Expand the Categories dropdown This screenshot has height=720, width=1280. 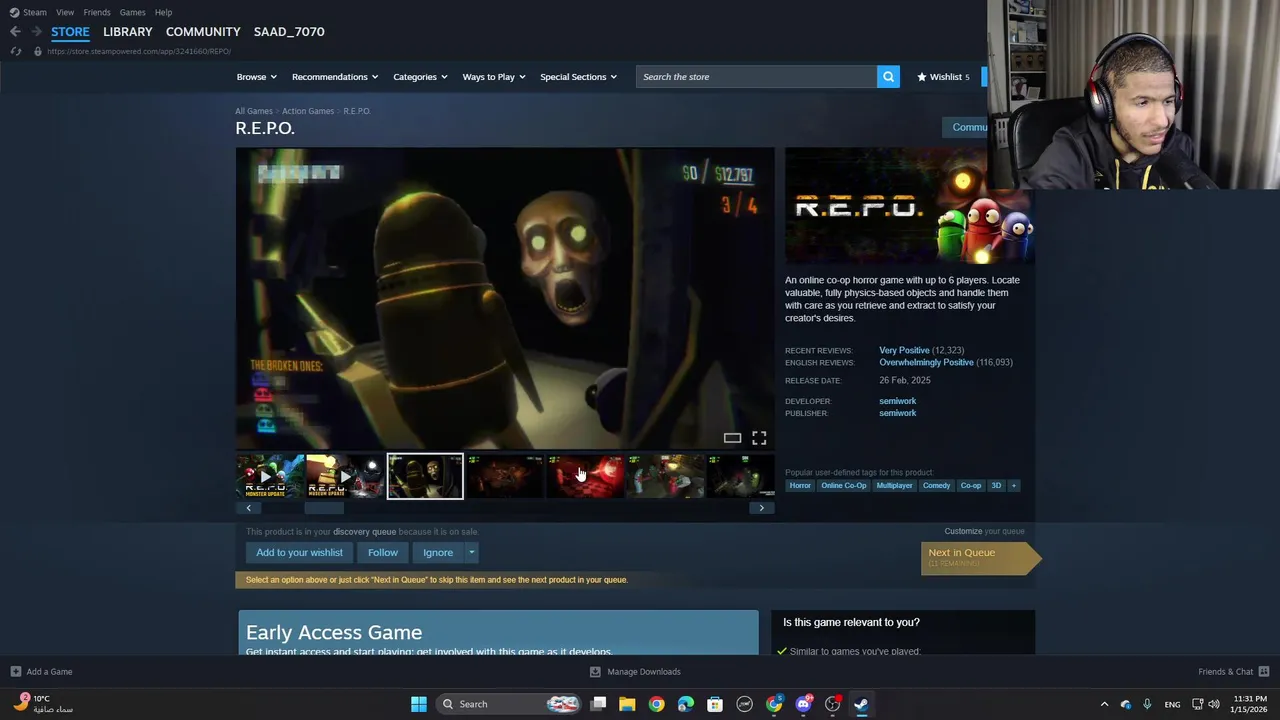(x=420, y=77)
